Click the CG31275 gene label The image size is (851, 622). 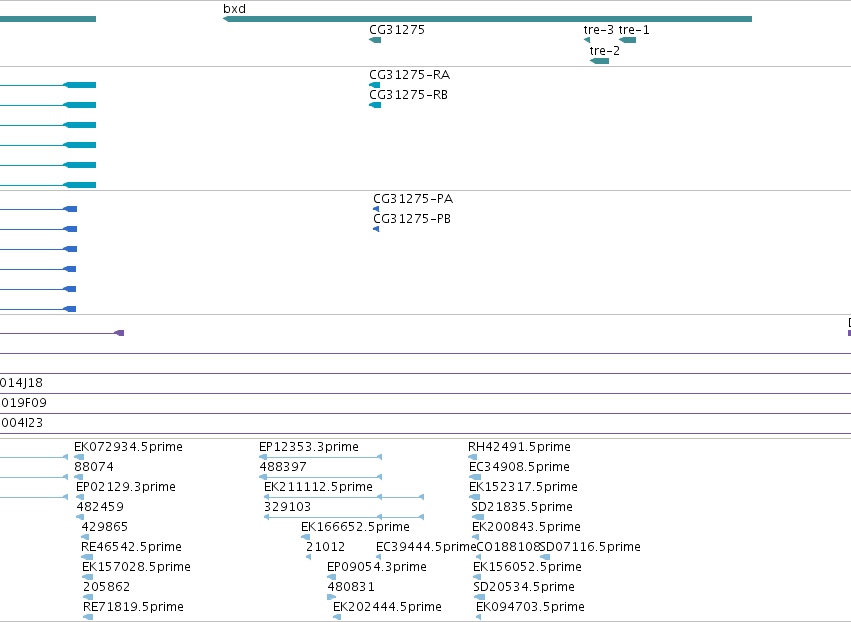tap(397, 30)
